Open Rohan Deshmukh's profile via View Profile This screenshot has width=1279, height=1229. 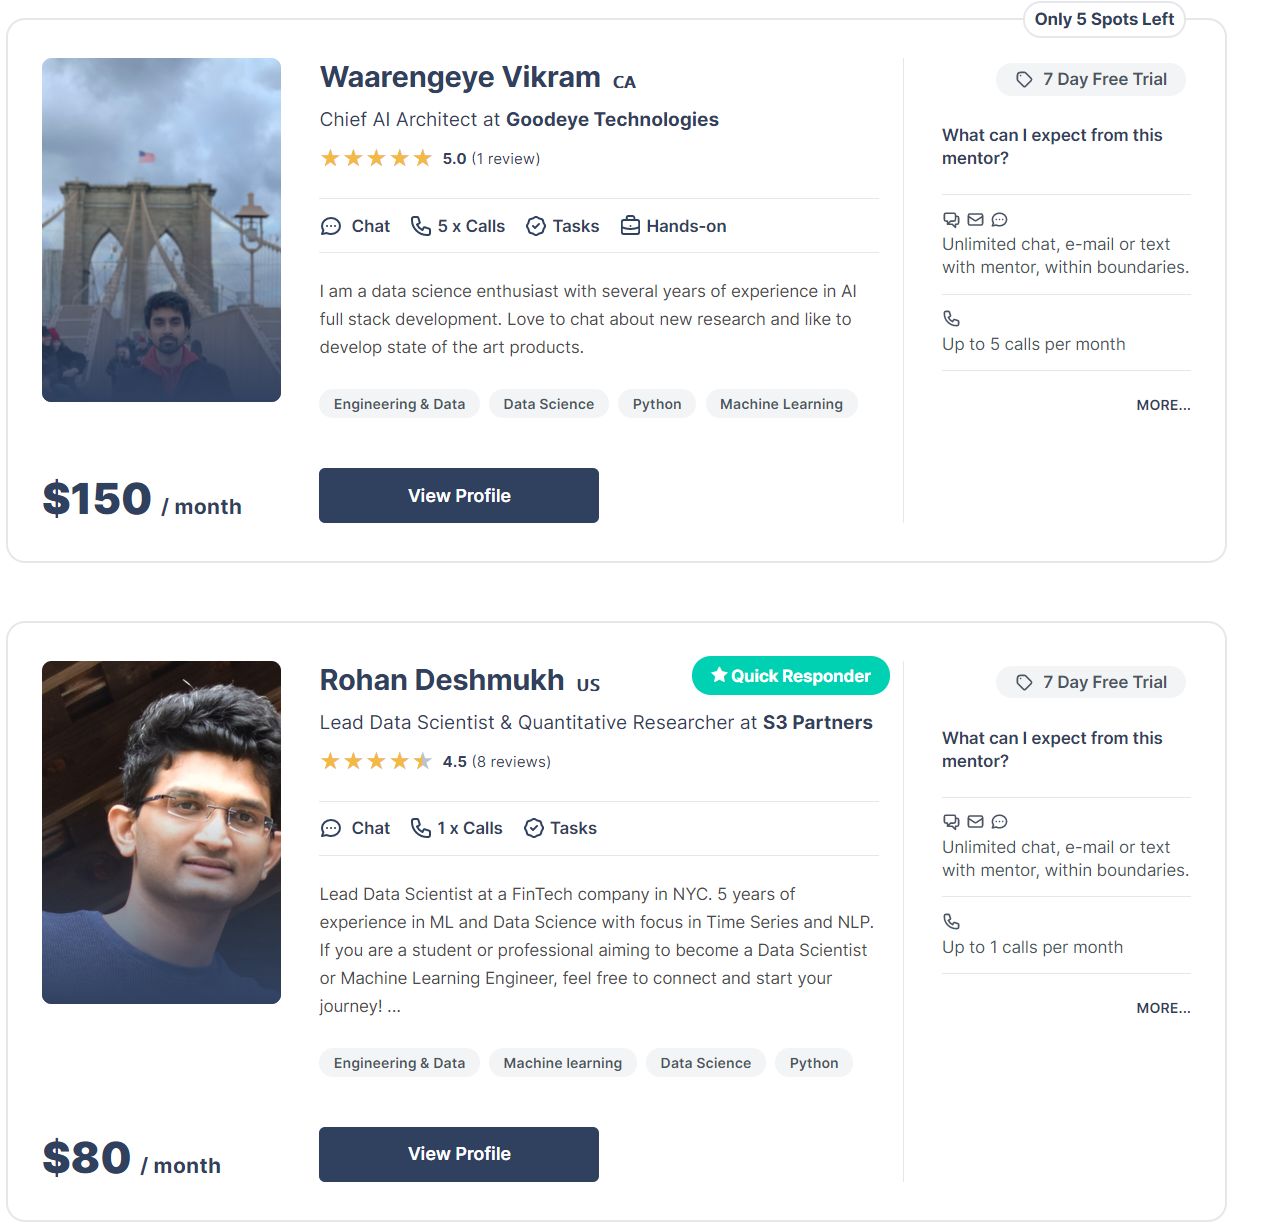point(458,1154)
